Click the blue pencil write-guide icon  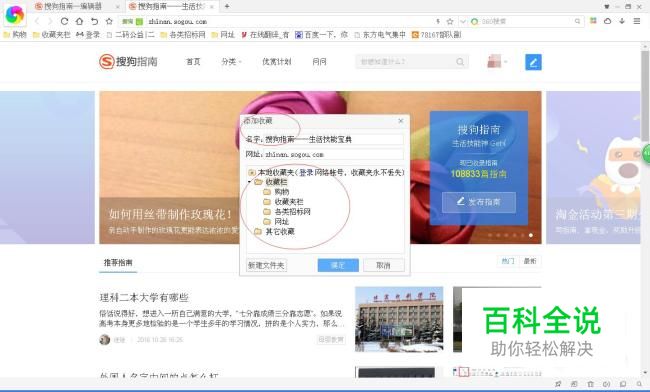(x=533, y=62)
